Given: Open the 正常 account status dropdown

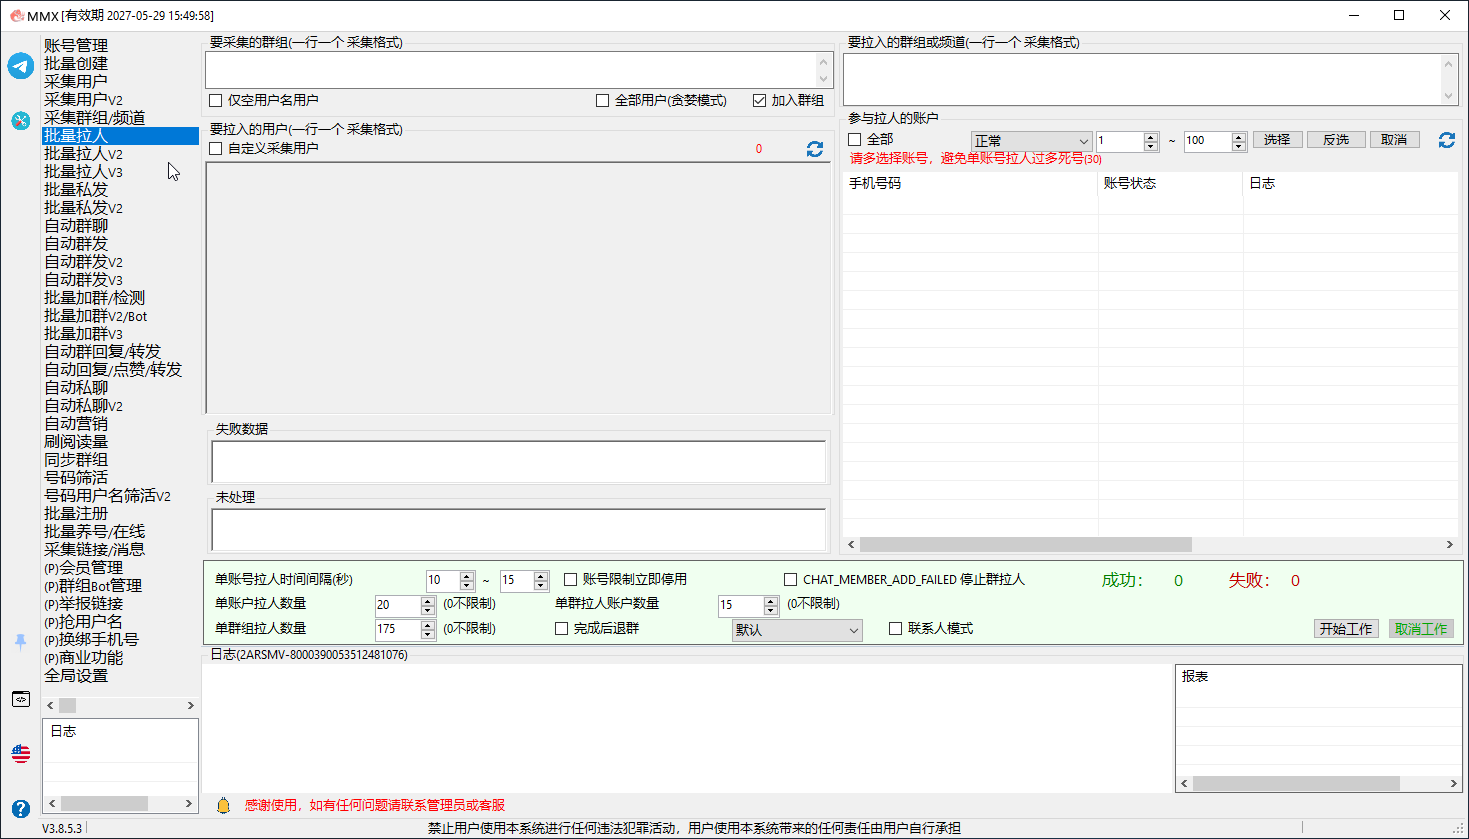Looking at the screenshot, I should point(1031,141).
